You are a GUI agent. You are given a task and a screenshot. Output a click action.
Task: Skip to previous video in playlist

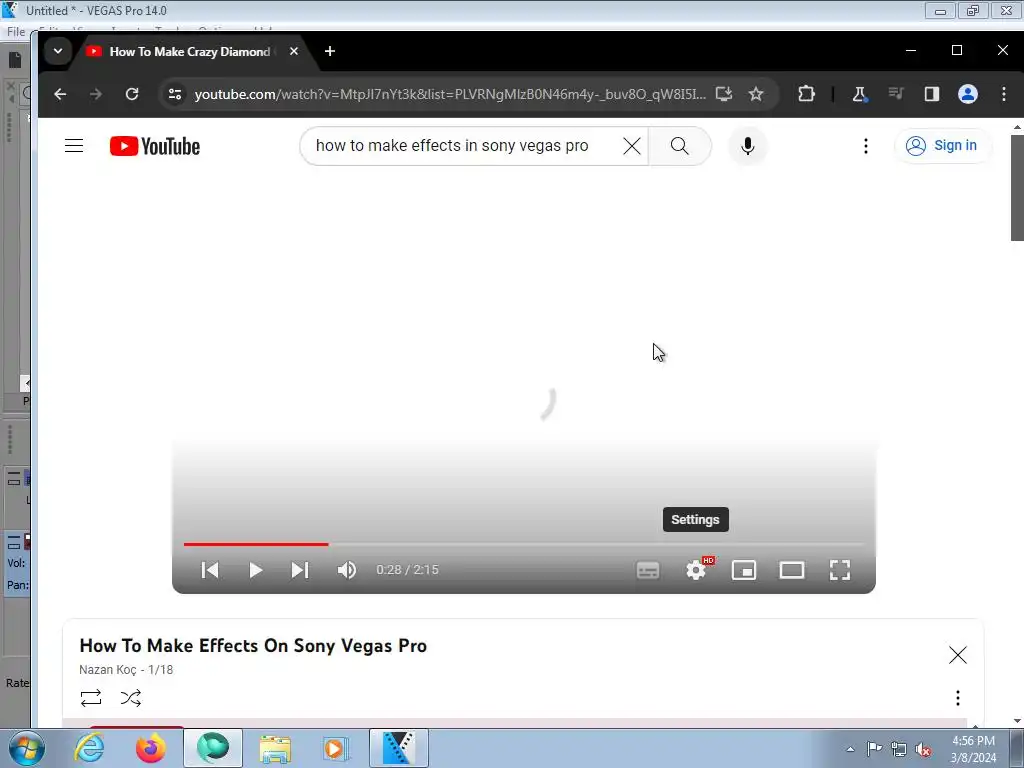[x=210, y=570]
